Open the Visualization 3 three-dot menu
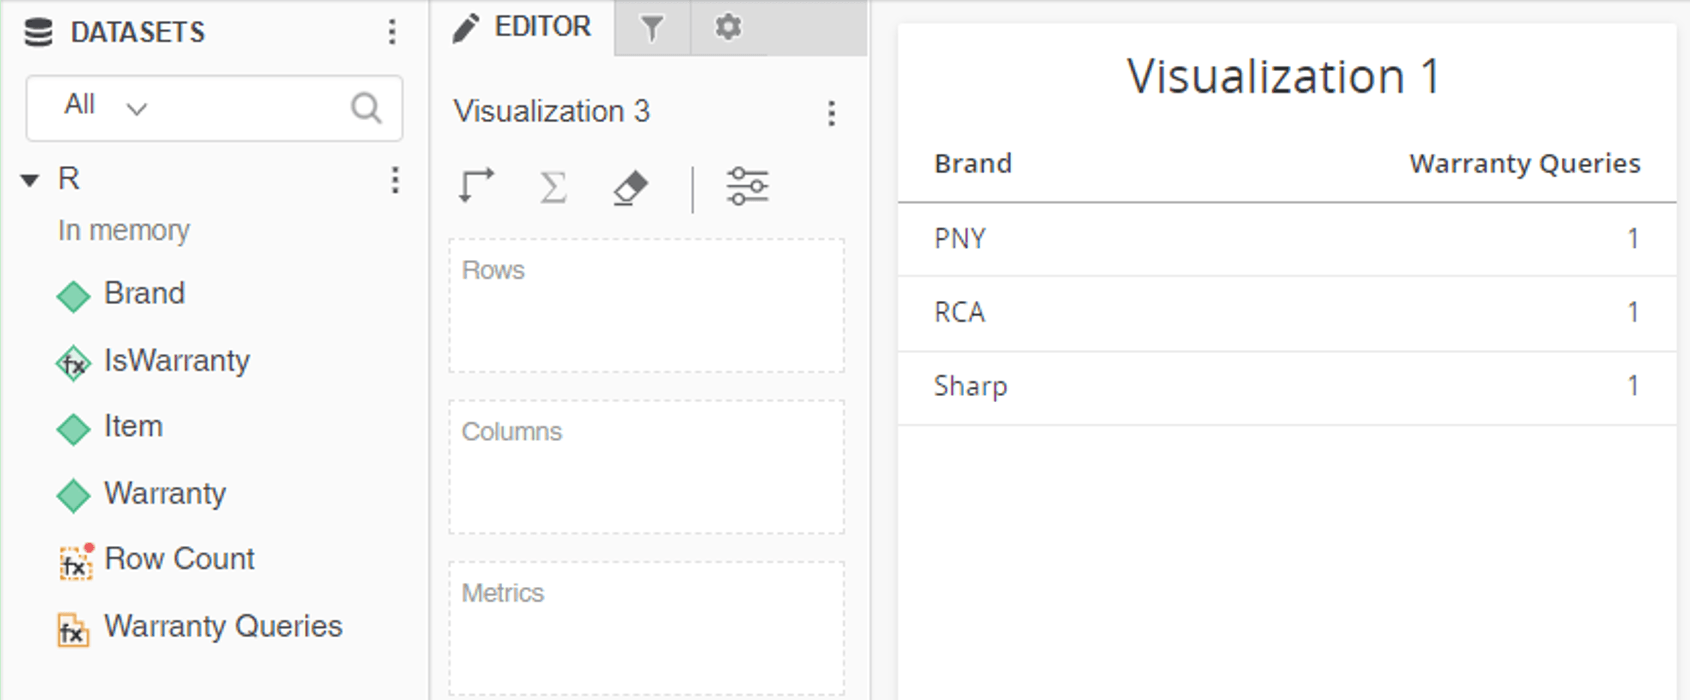This screenshot has height=700, width=1690. 831,113
